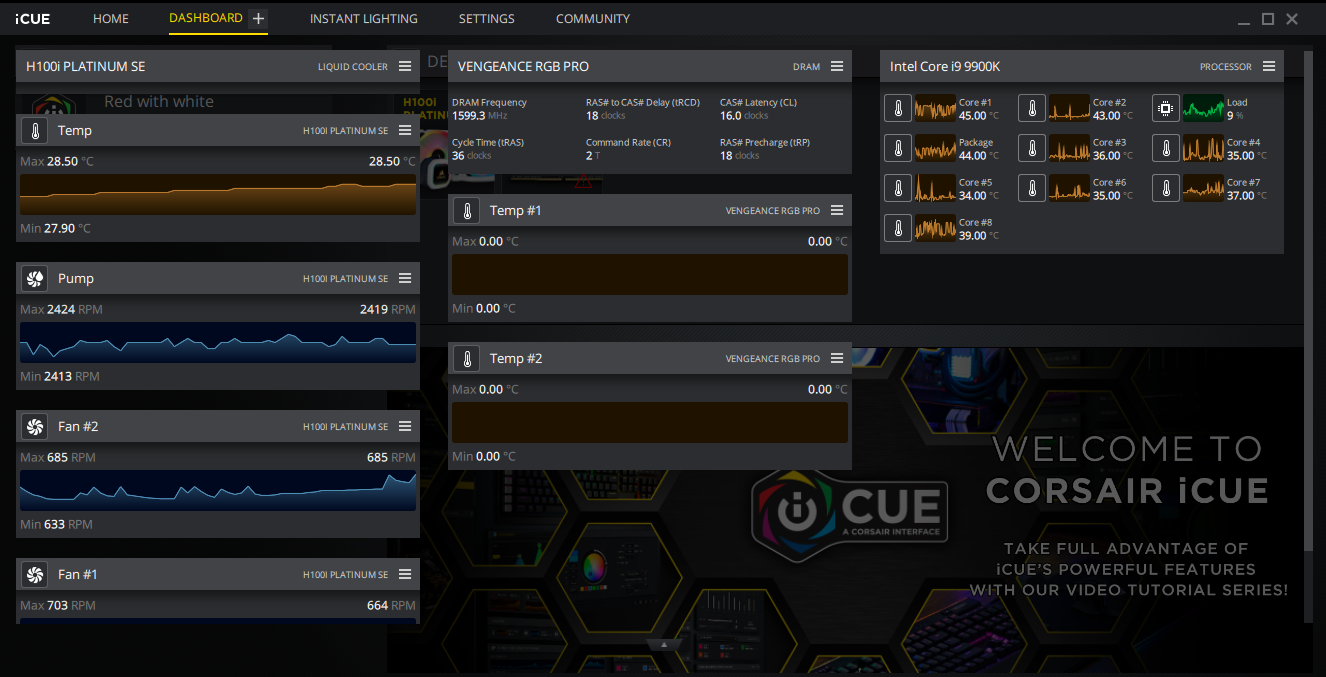Click the Command Rate 2 T value
Screen dimensions: 1326x677
(x=592, y=156)
